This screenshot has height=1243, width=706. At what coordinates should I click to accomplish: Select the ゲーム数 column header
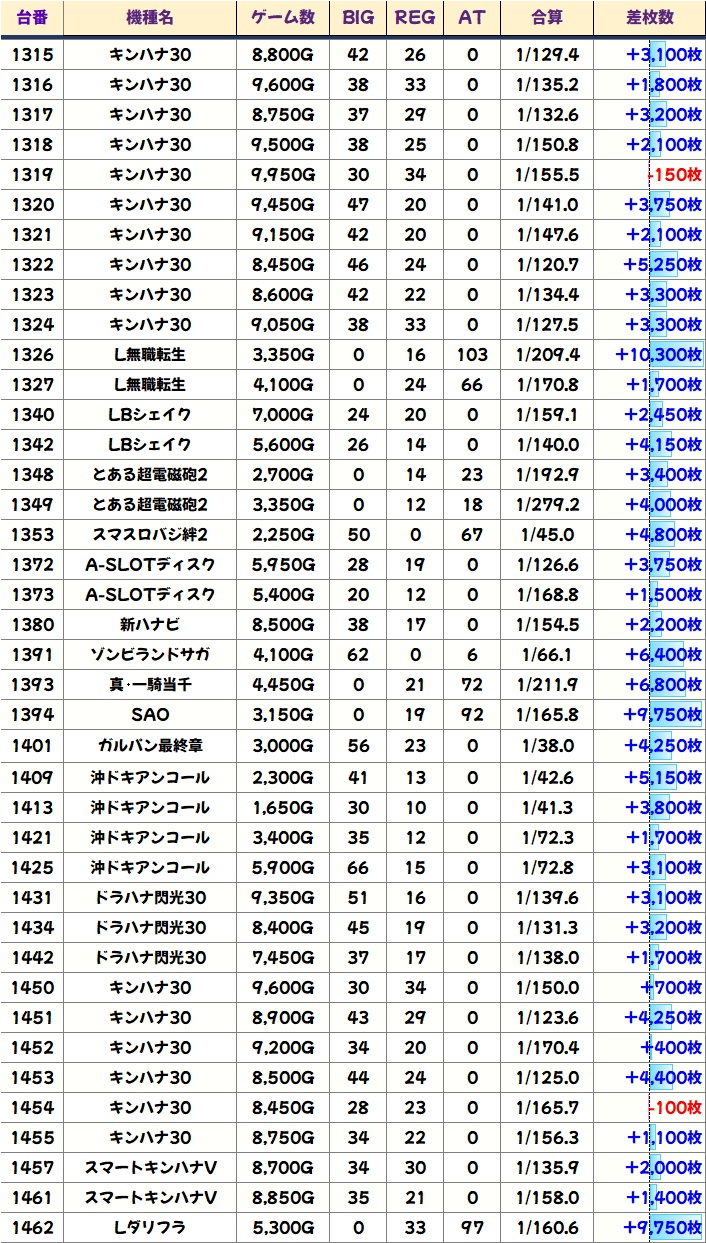tap(283, 18)
